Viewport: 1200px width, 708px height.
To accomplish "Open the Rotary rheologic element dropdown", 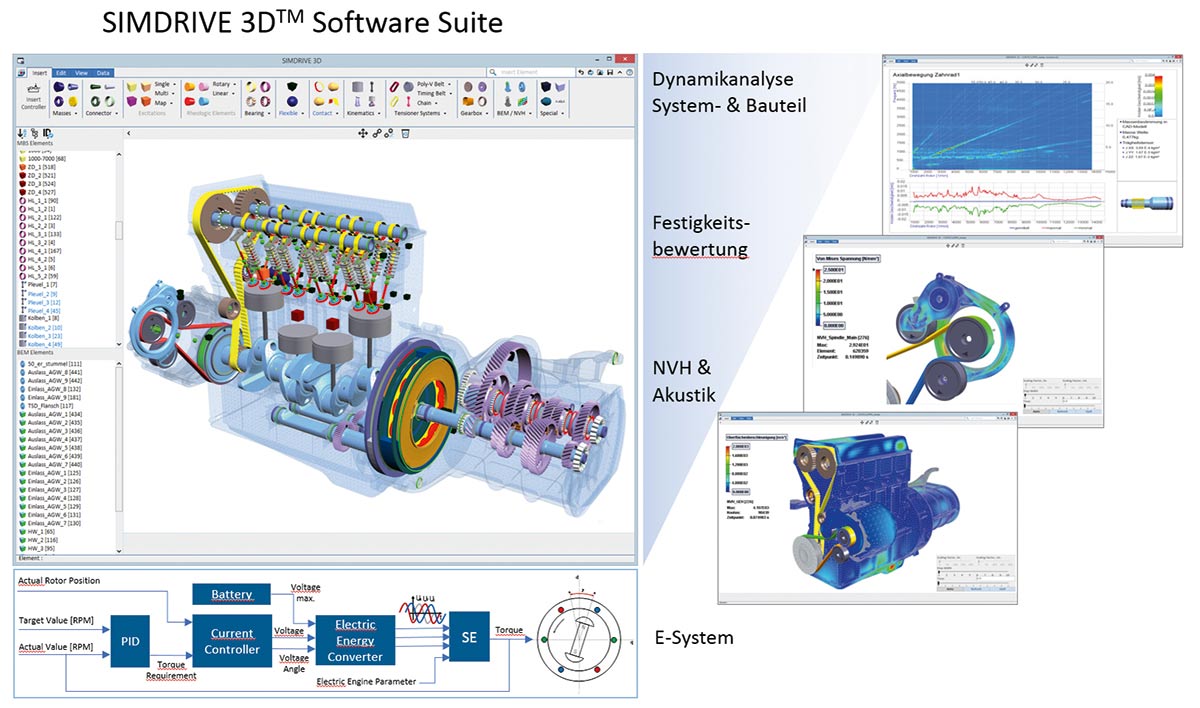I will point(224,84).
